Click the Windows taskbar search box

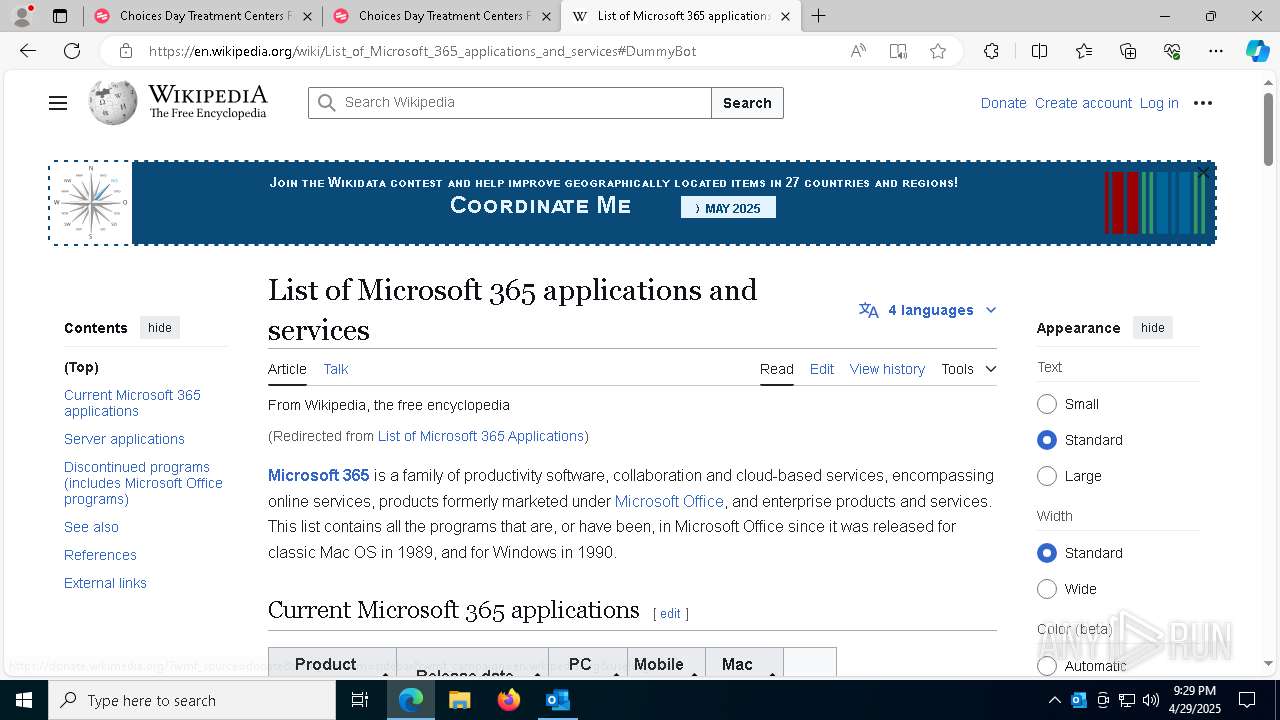pos(192,700)
